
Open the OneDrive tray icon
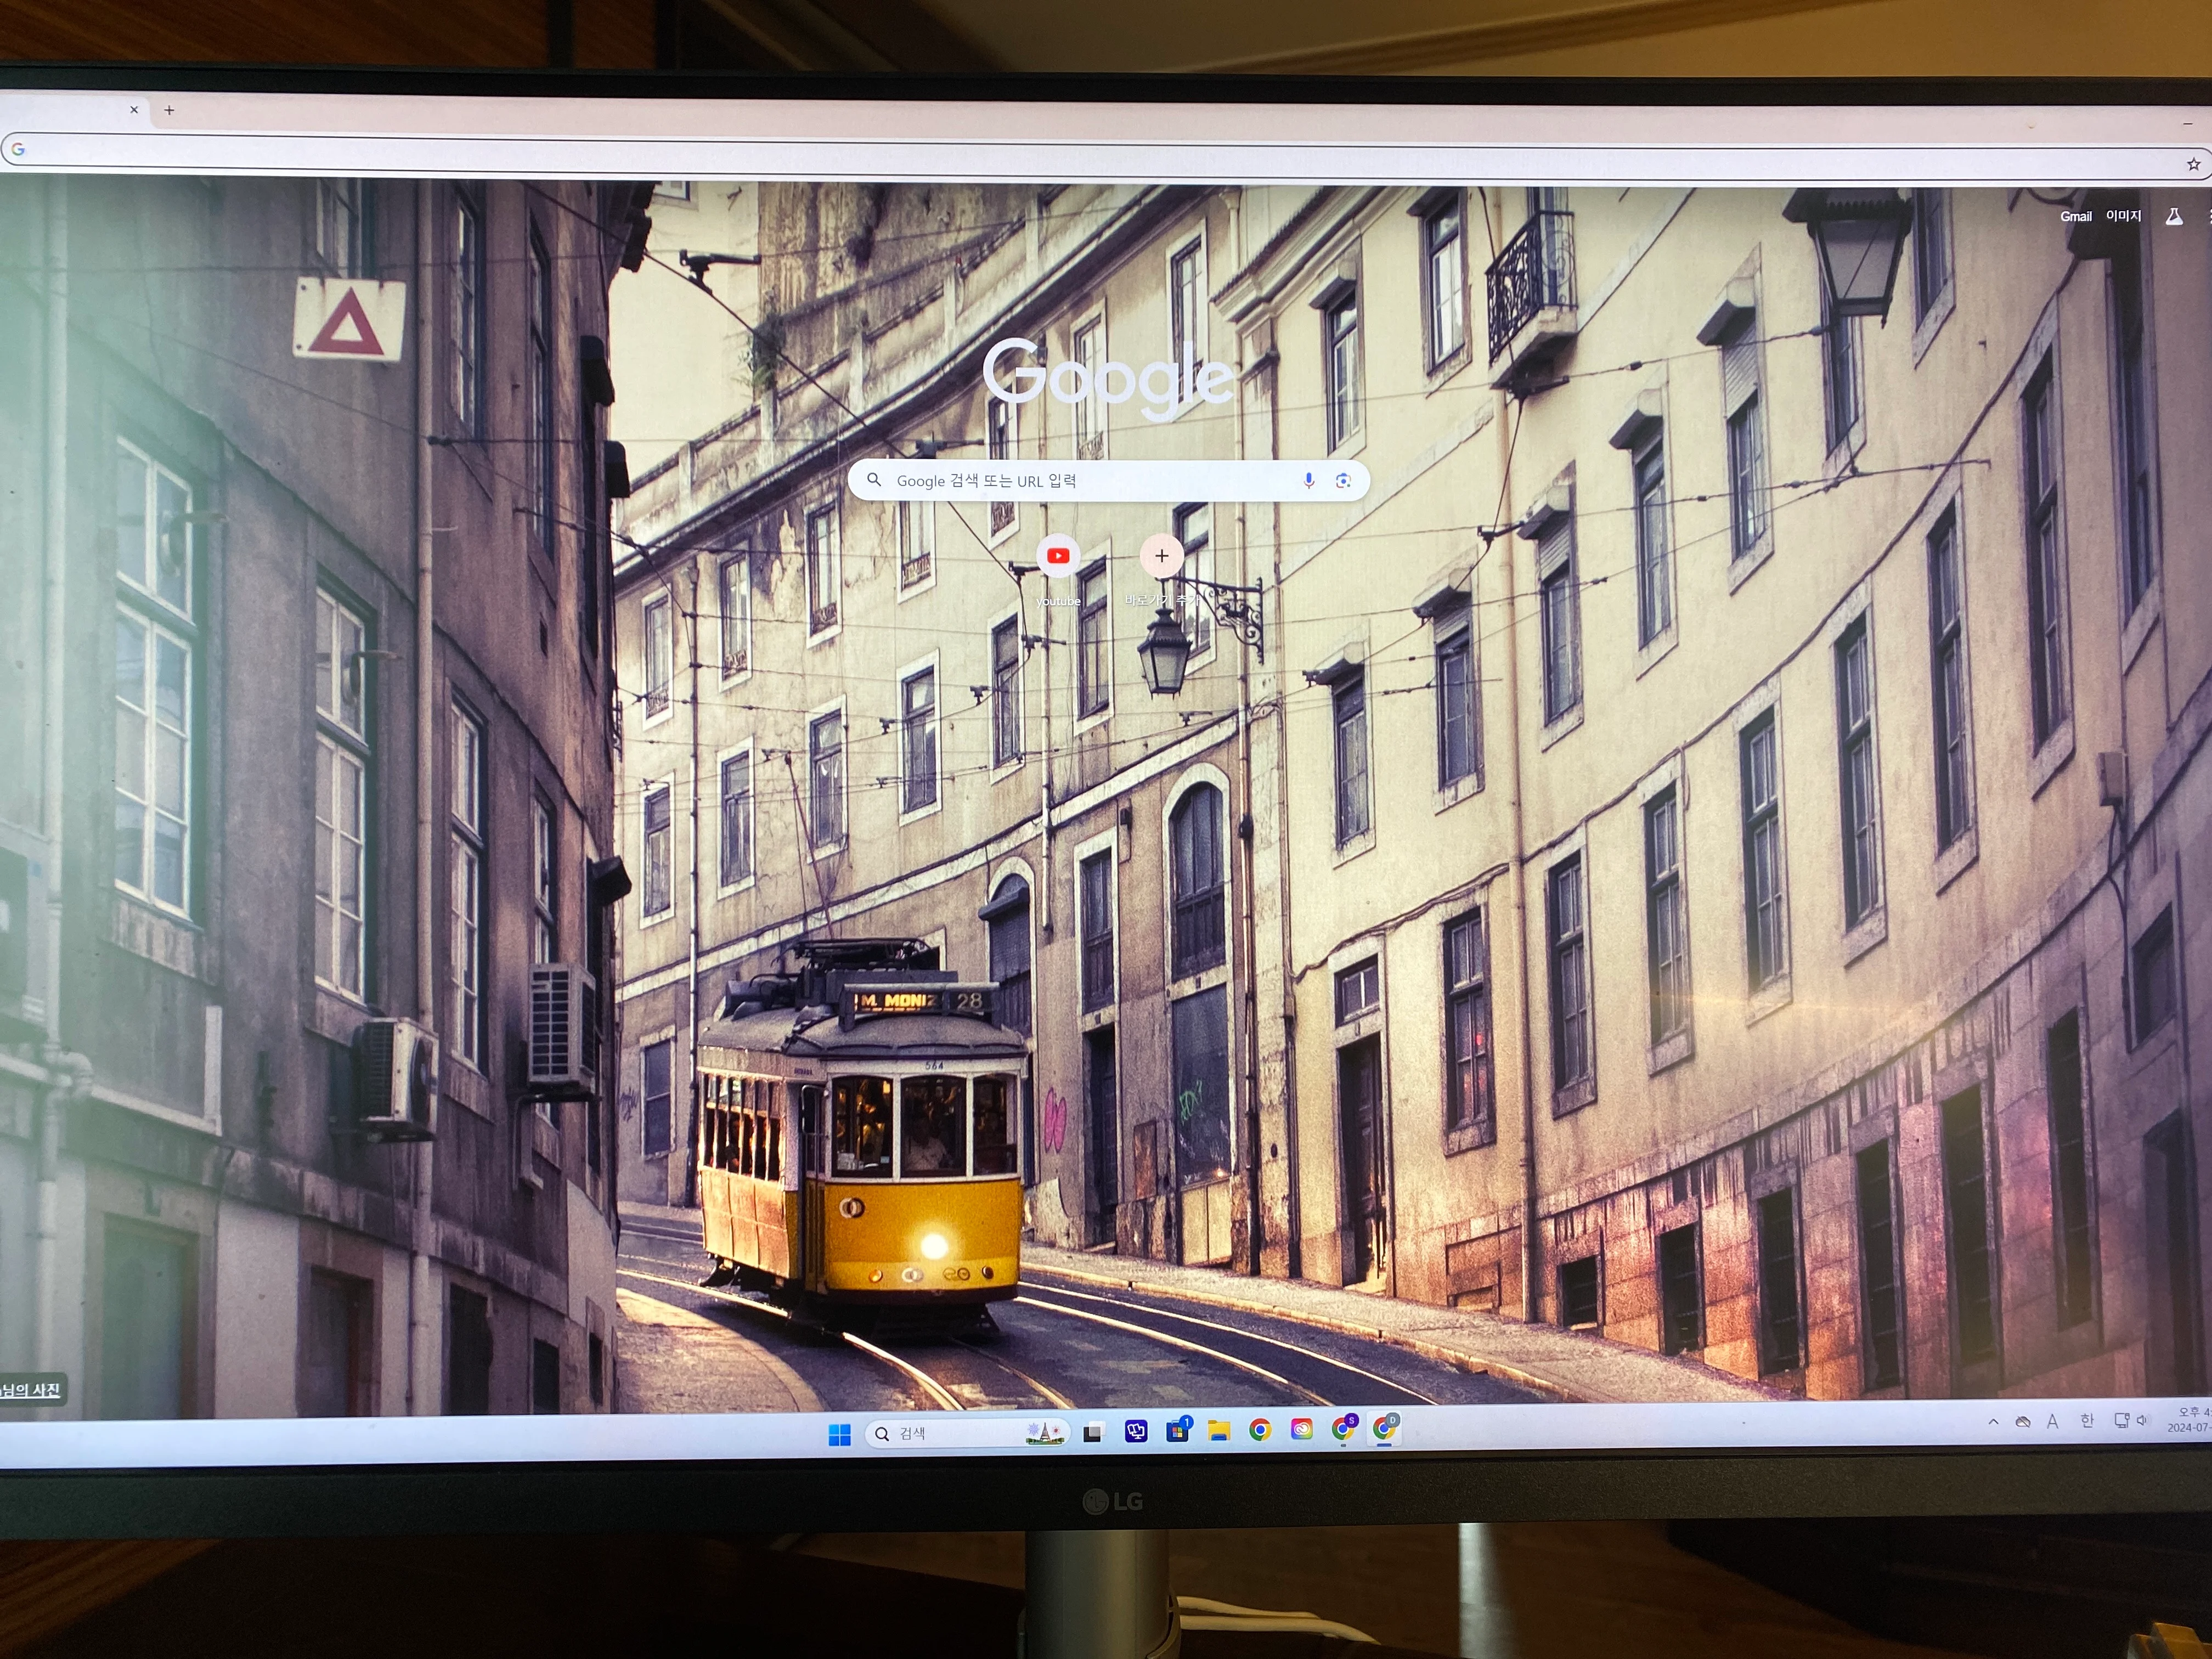pyautogui.click(x=2022, y=1421)
